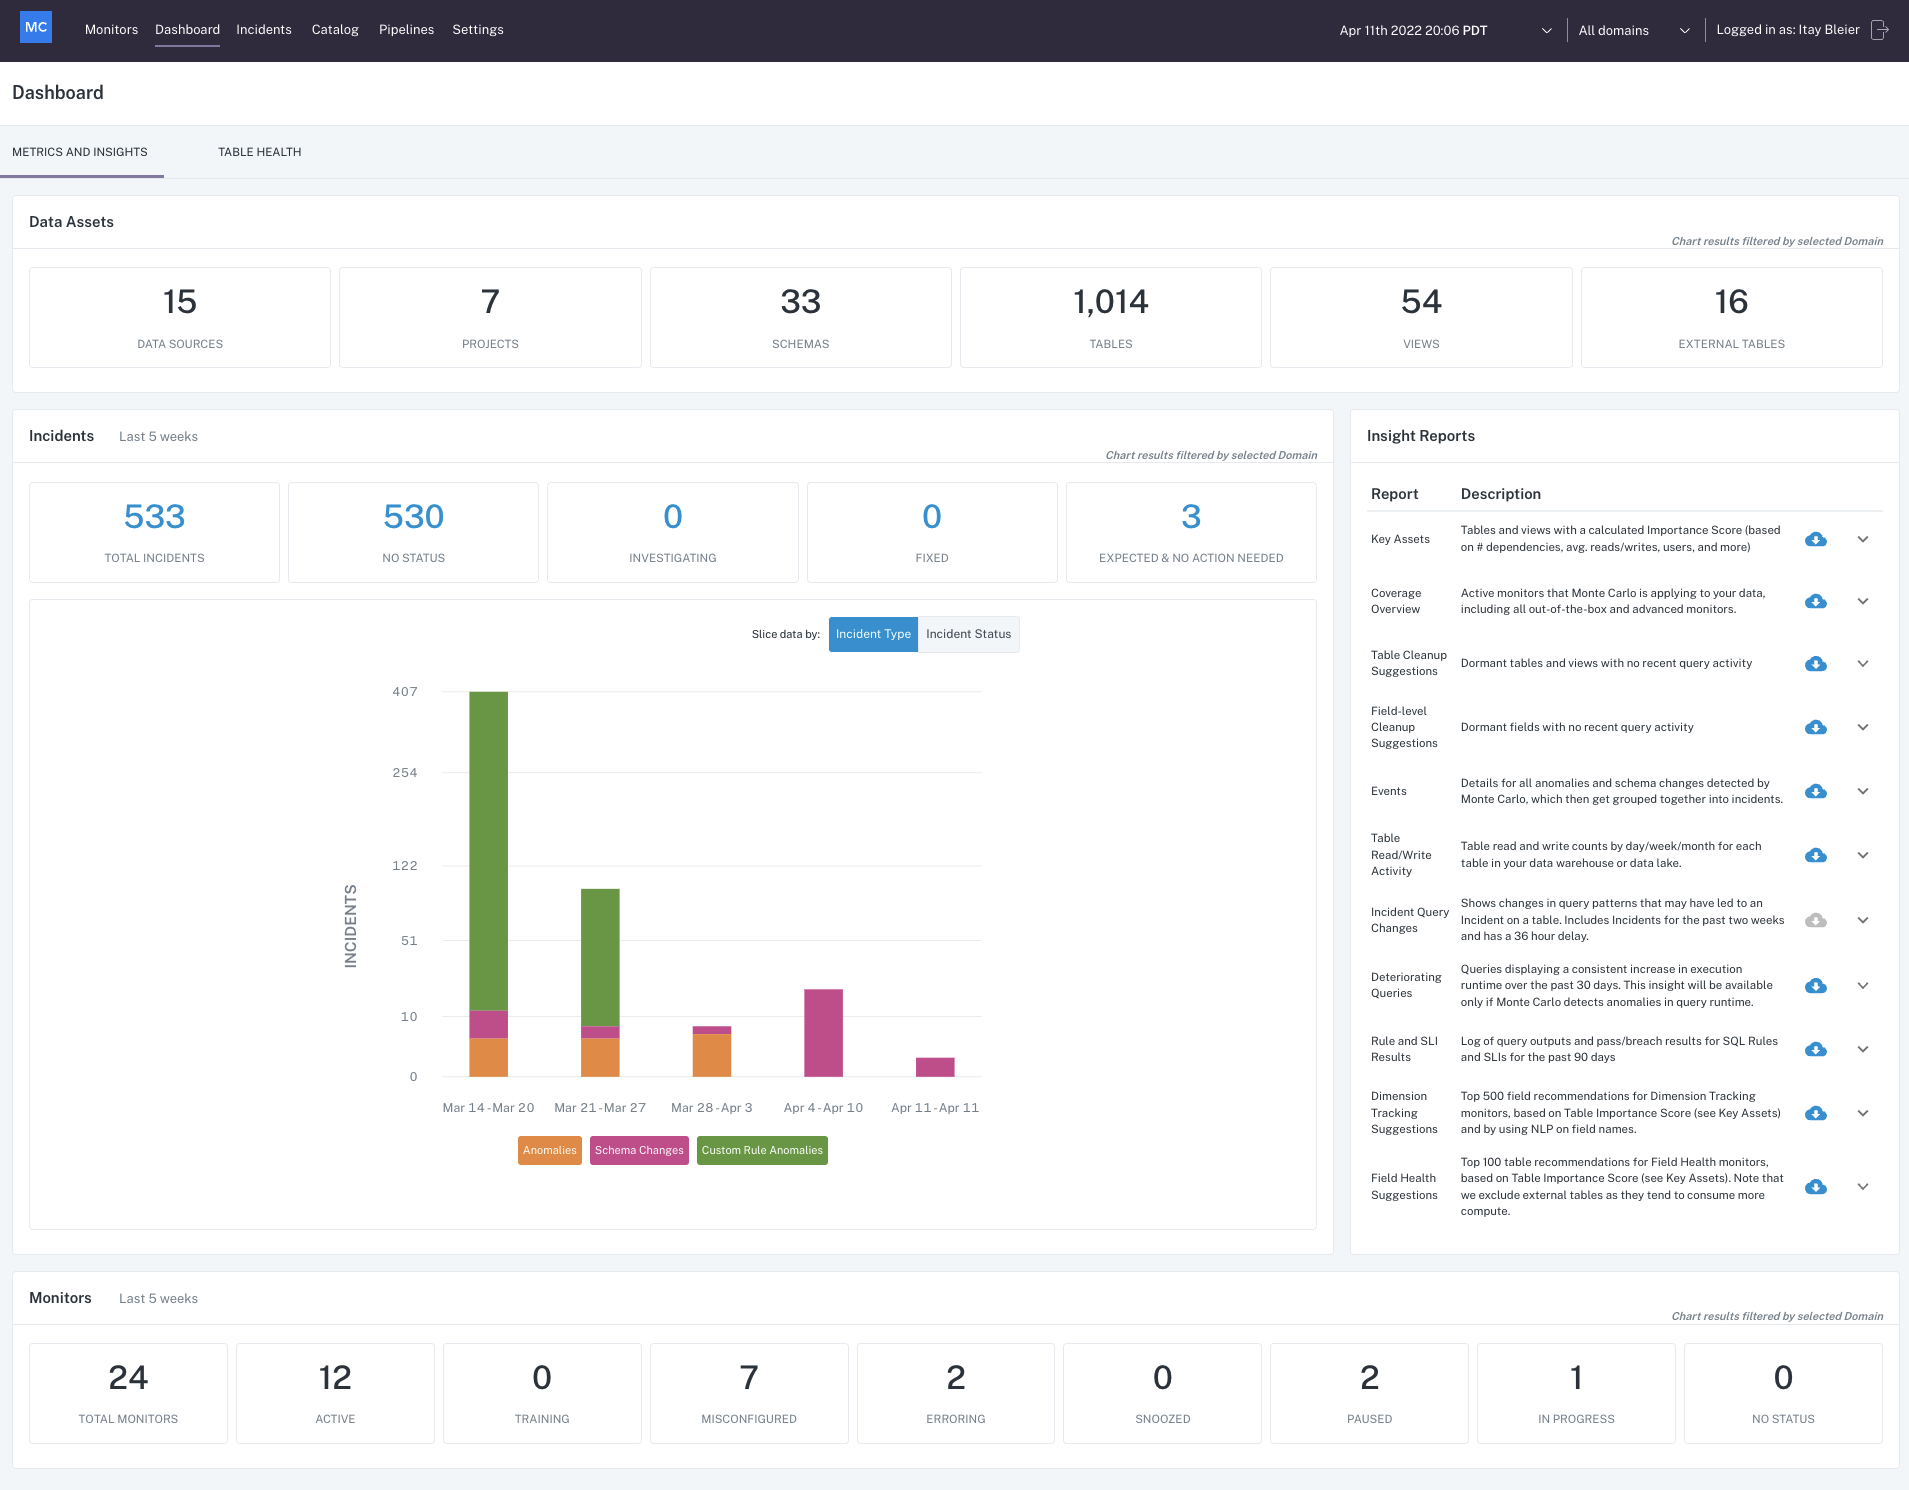Screen dimensions: 1909x1490
Task: Open the Monitors menu
Action: [111, 30]
